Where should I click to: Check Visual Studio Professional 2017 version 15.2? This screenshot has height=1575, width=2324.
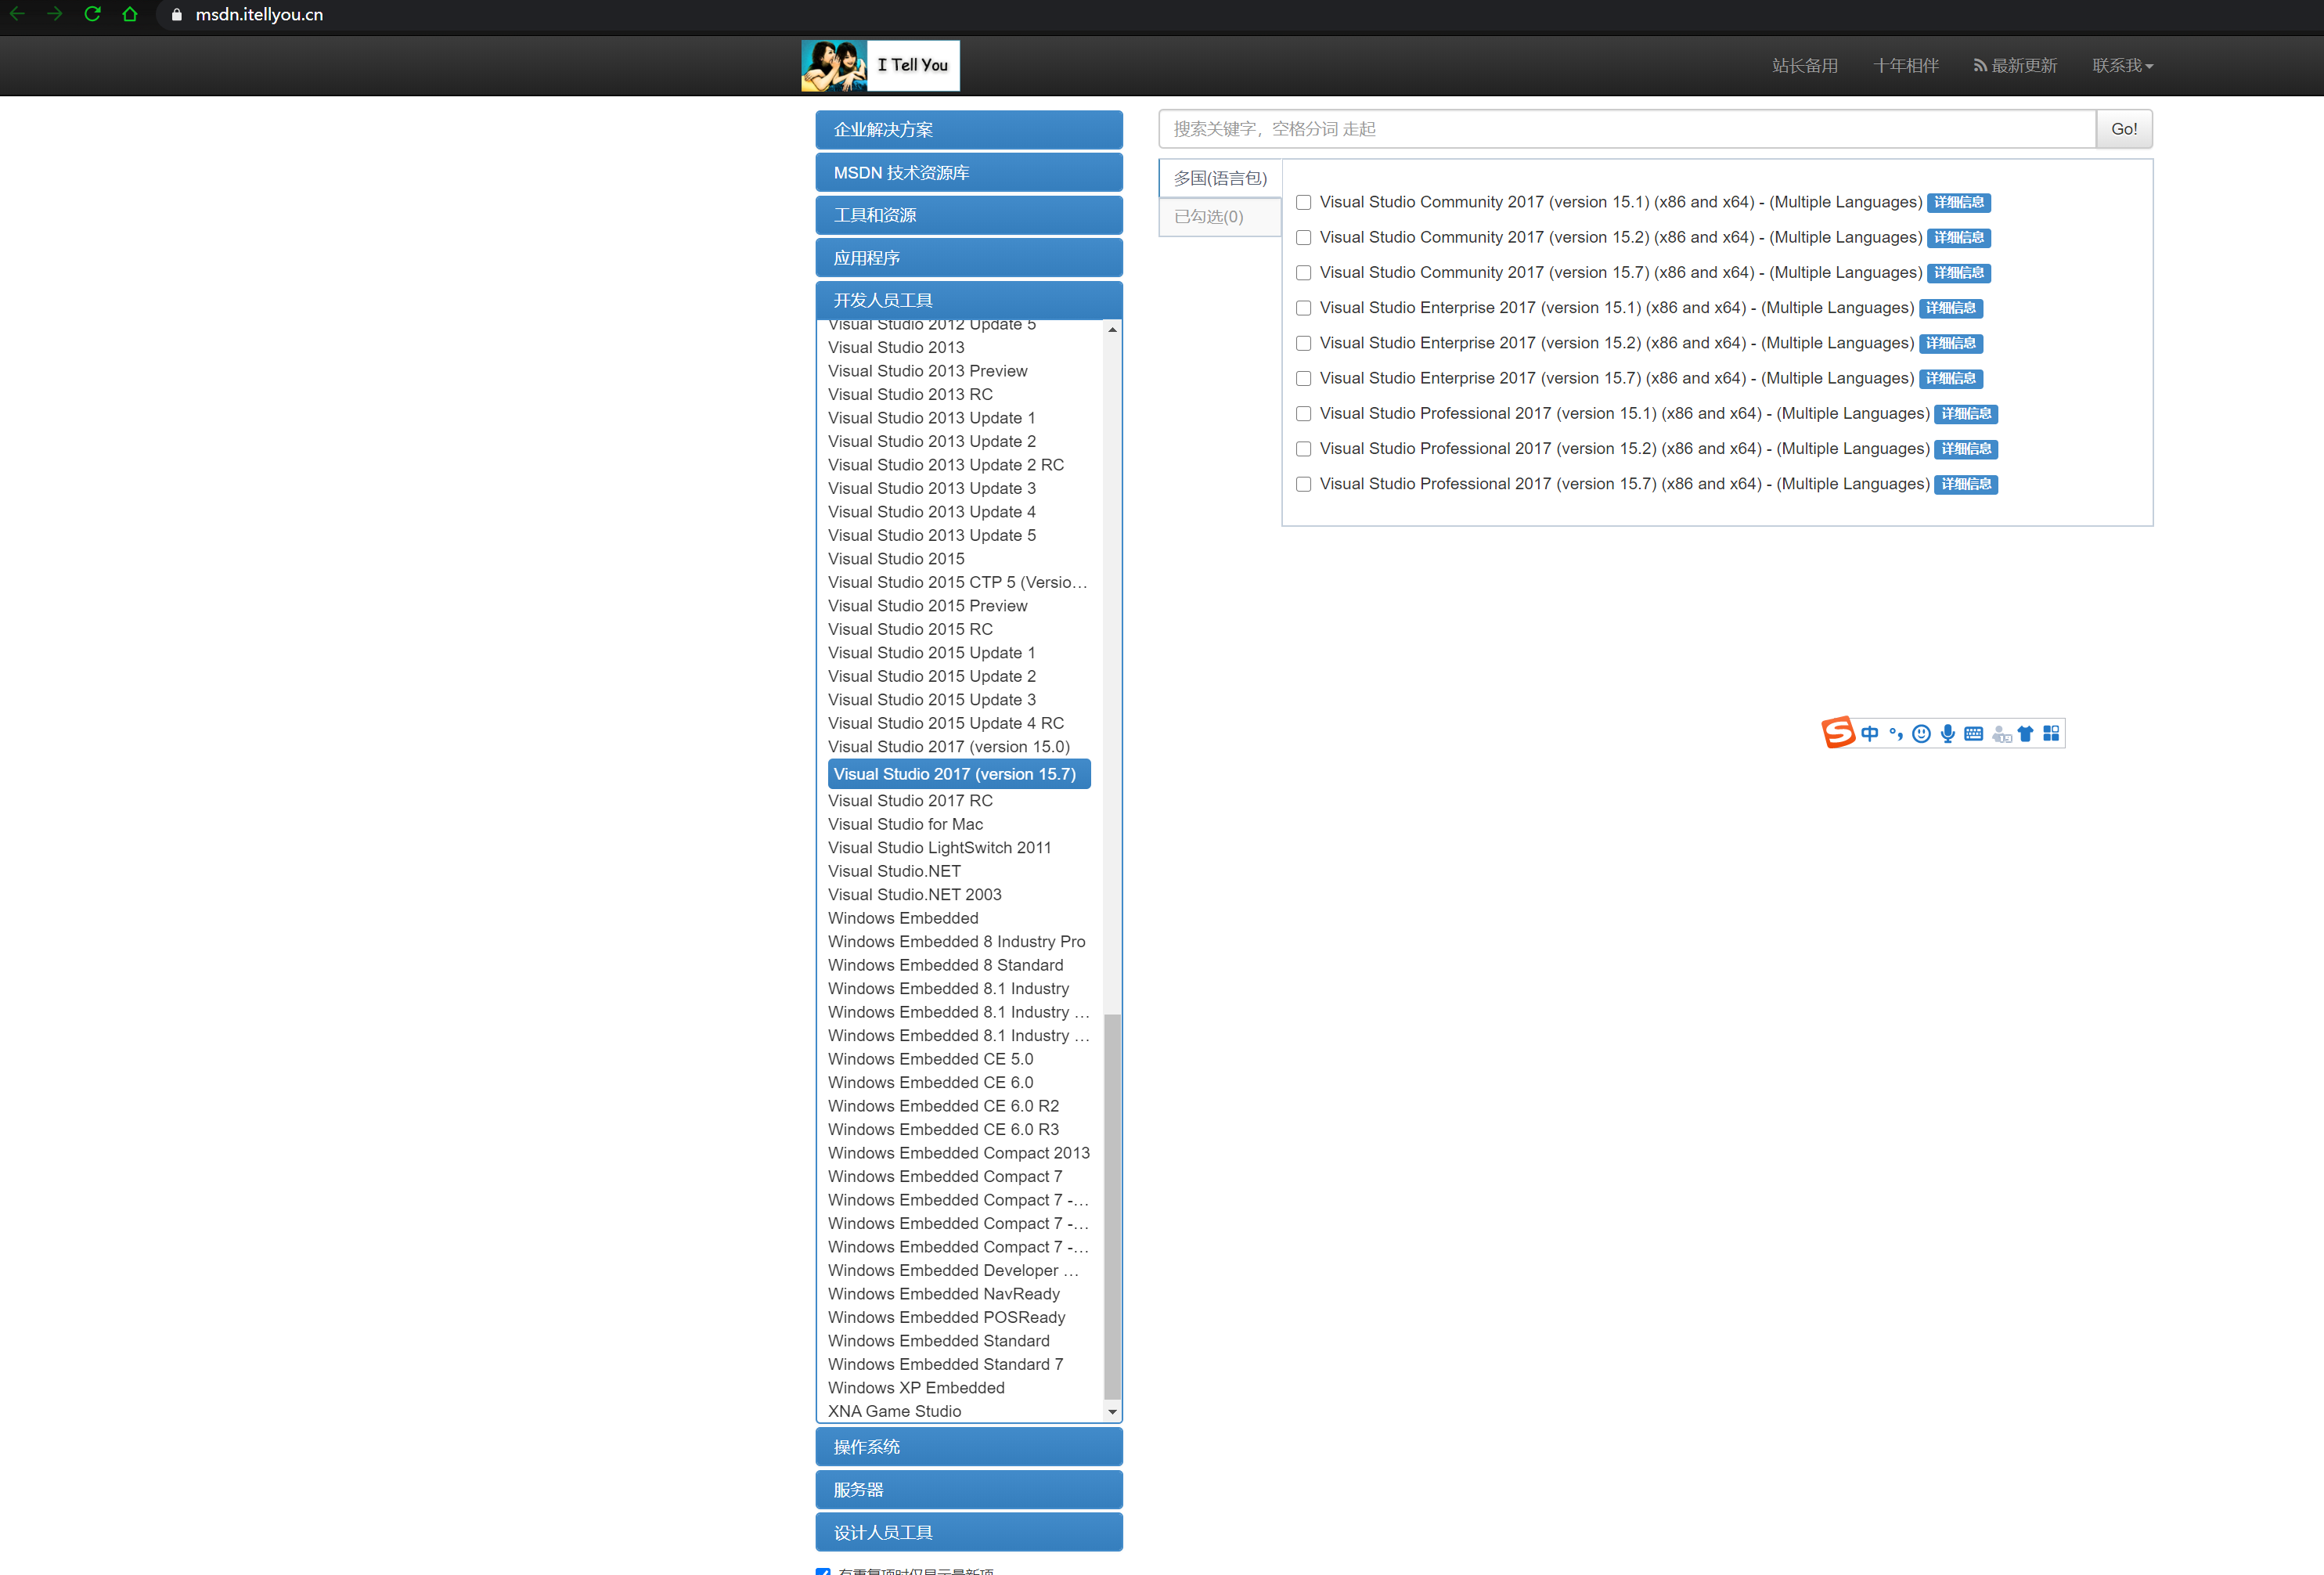click(x=1303, y=449)
